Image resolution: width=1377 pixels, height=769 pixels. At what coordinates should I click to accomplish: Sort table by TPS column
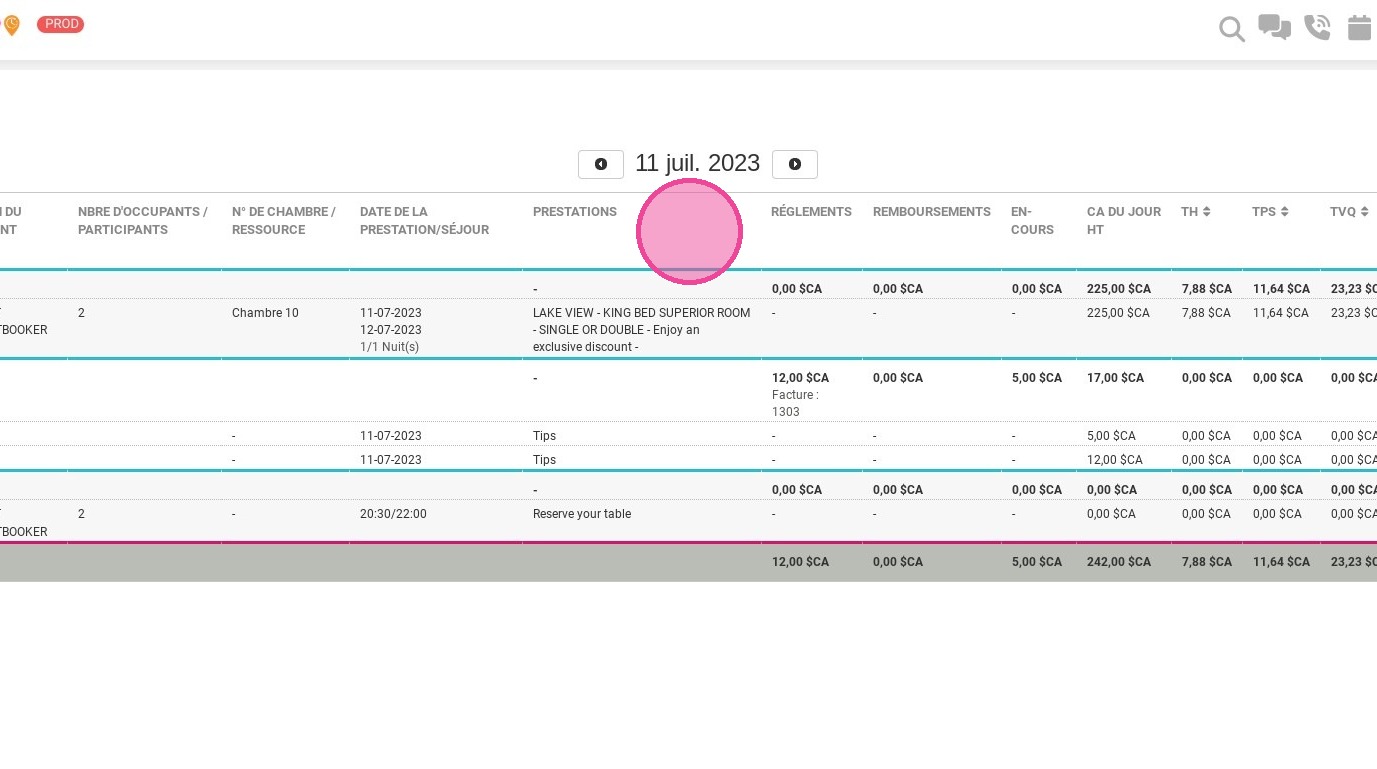tap(1270, 212)
